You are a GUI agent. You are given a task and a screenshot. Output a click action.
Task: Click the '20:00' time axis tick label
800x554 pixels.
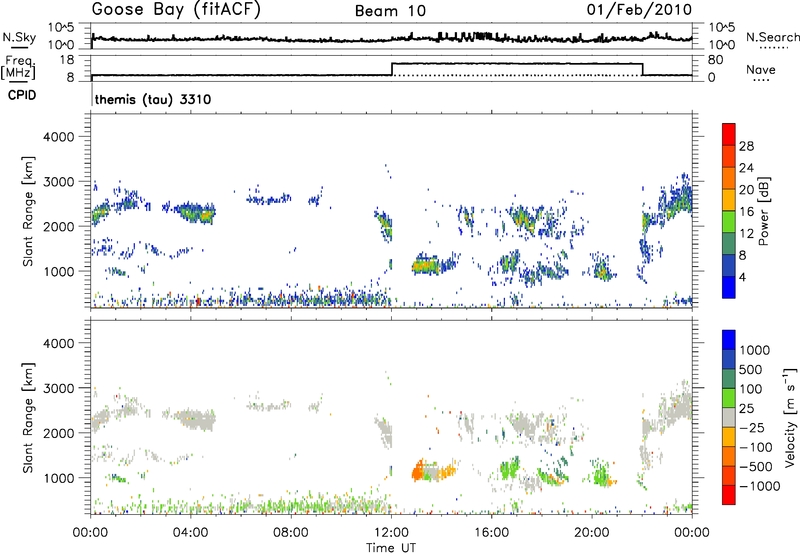tap(591, 533)
